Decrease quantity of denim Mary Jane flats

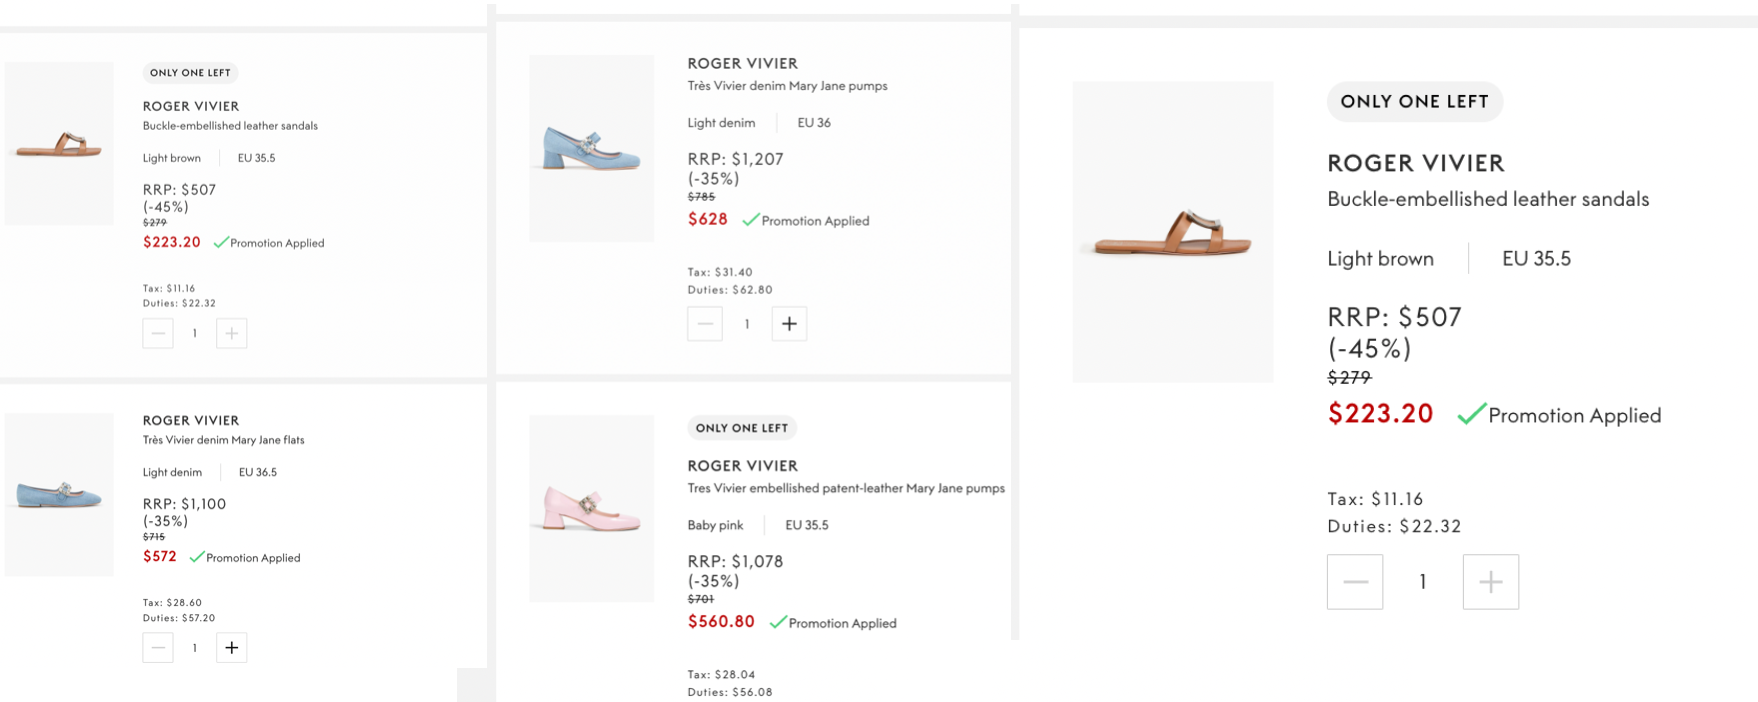(x=158, y=647)
